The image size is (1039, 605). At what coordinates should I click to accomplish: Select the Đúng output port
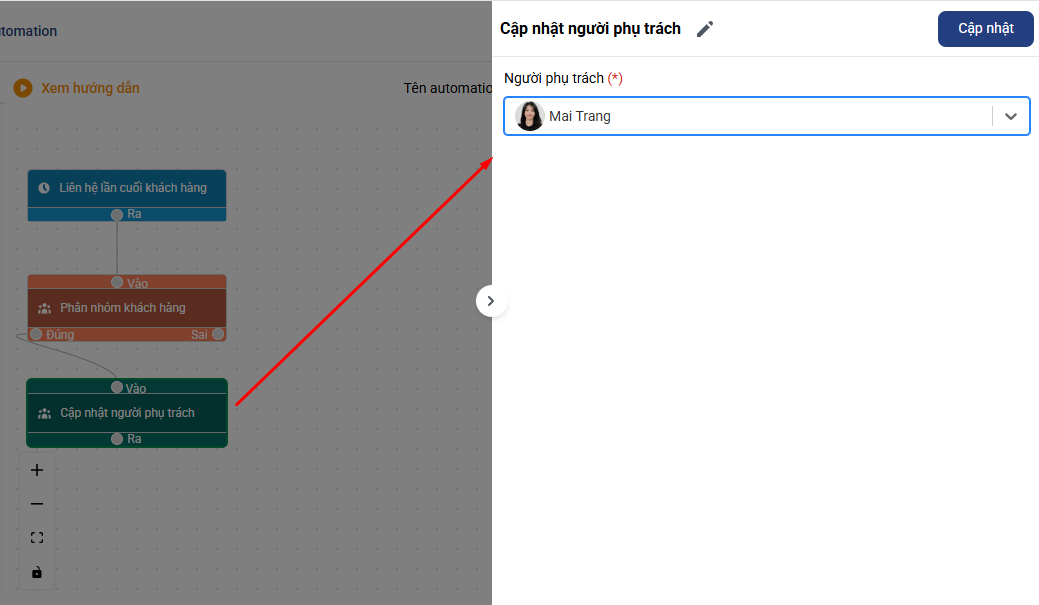pyautogui.click(x=37, y=334)
